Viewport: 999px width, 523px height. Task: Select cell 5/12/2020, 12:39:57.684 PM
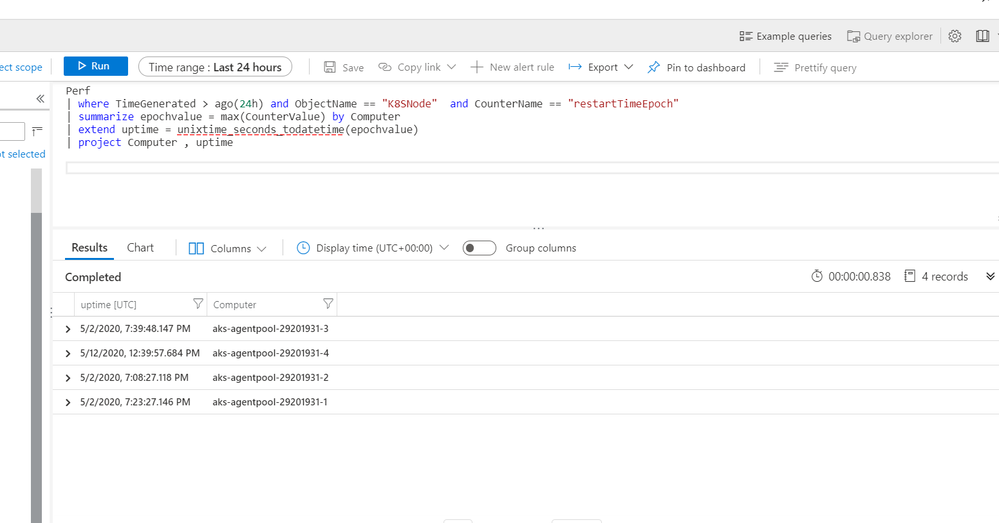[140, 353]
